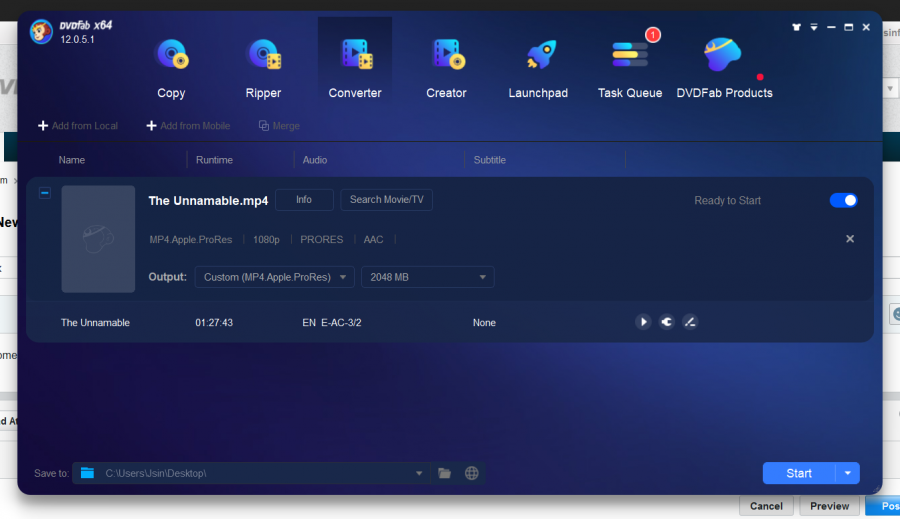Click the DVDFab monkey logo

[x=41, y=32]
